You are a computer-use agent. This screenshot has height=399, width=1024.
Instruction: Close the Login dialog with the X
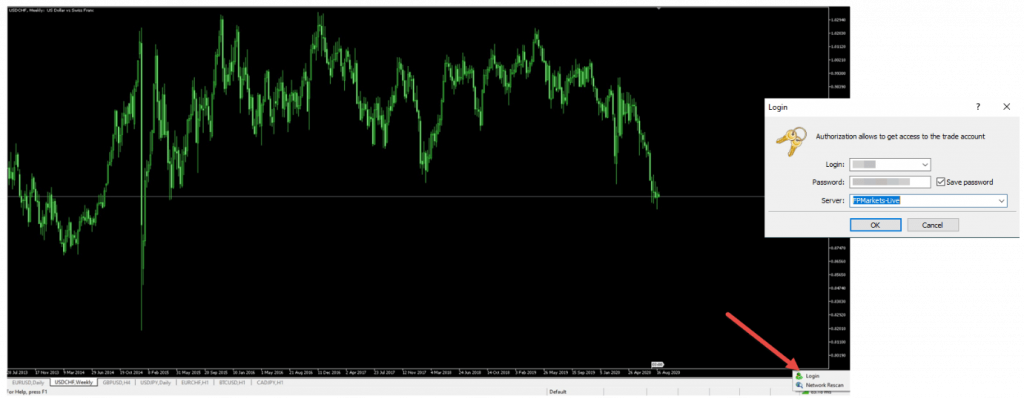click(x=1006, y=106)
